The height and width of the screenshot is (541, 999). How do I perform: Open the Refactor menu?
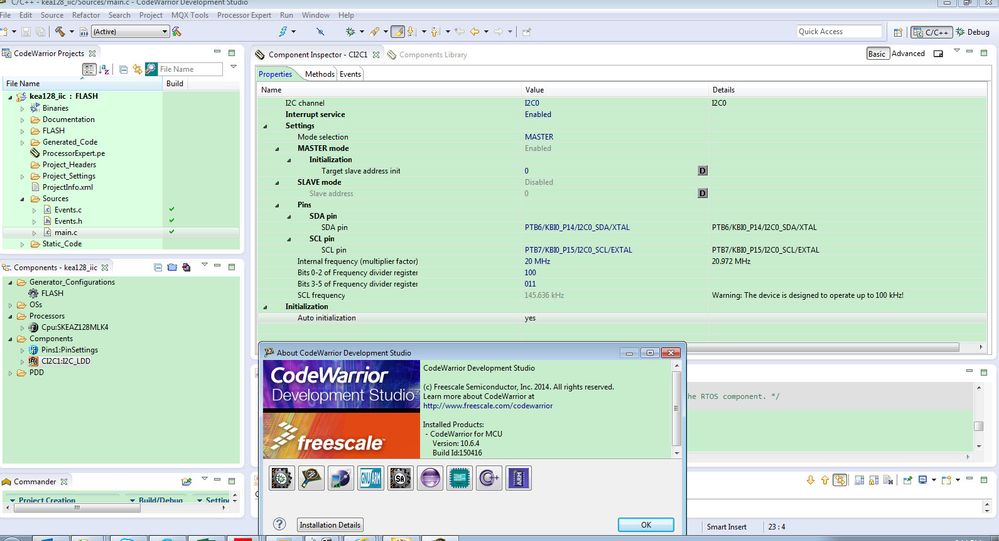click(x=86, y=15)
